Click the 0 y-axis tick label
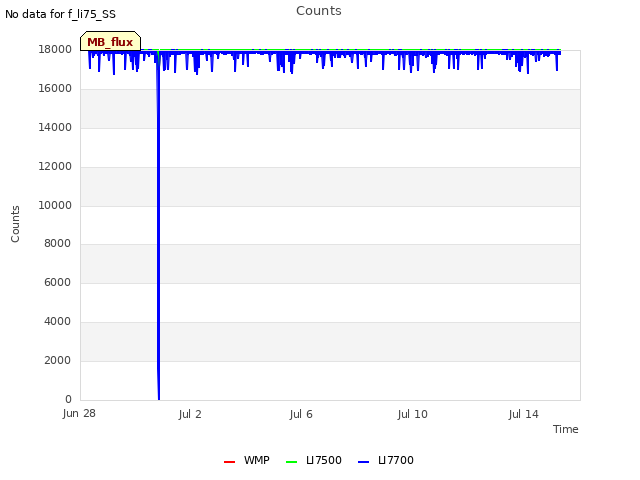Image resolution: width=640 pixels, height=480 pixels. pyautogui.click(x=68, y=399)
